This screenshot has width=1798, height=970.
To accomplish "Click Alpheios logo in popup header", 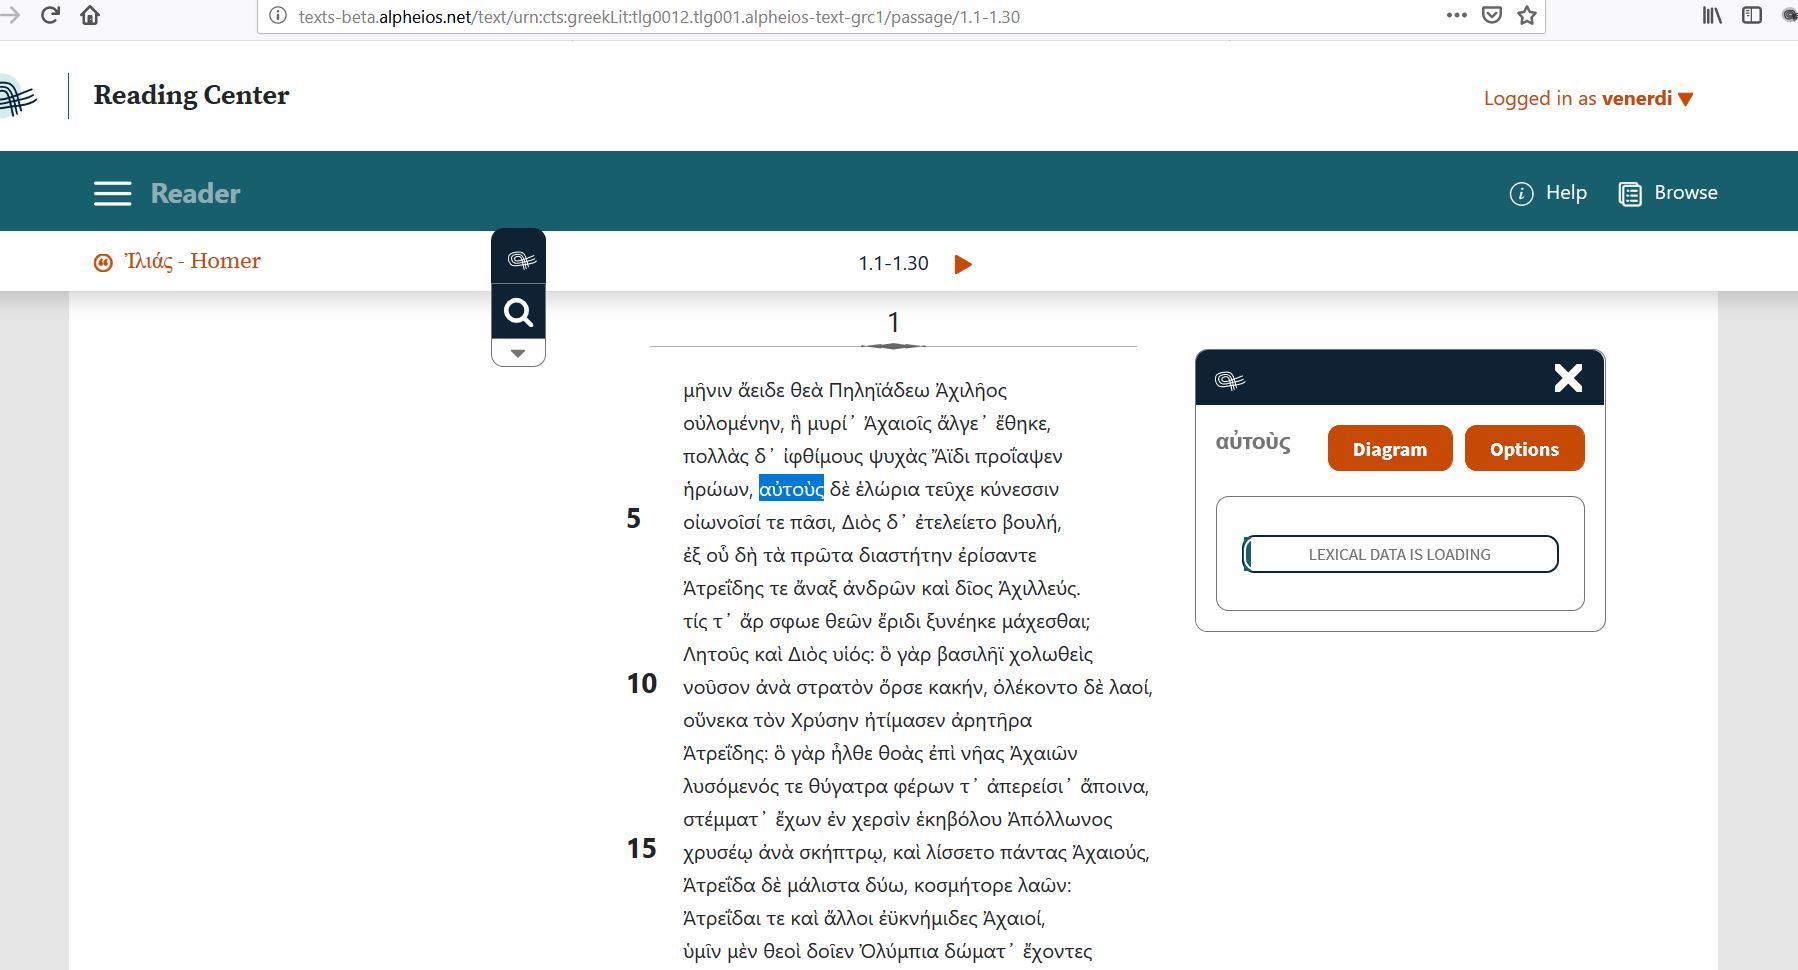I will click(x=1229, y=380).
